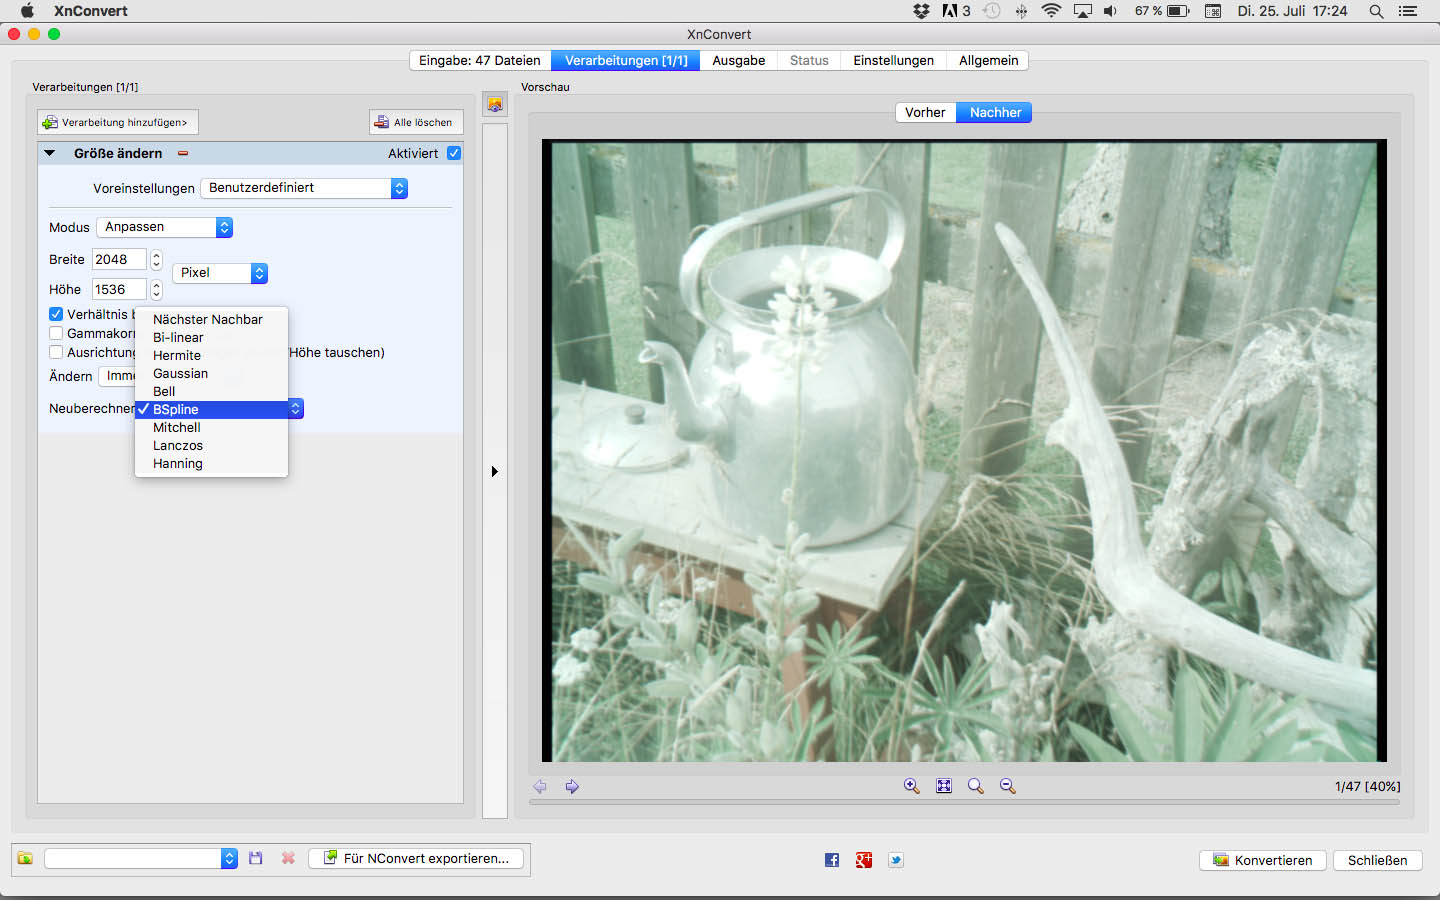This screenshot has height=900, width=1440.
Task: Open the Dropbox menu bar icon
Action: tap(921, 11)
